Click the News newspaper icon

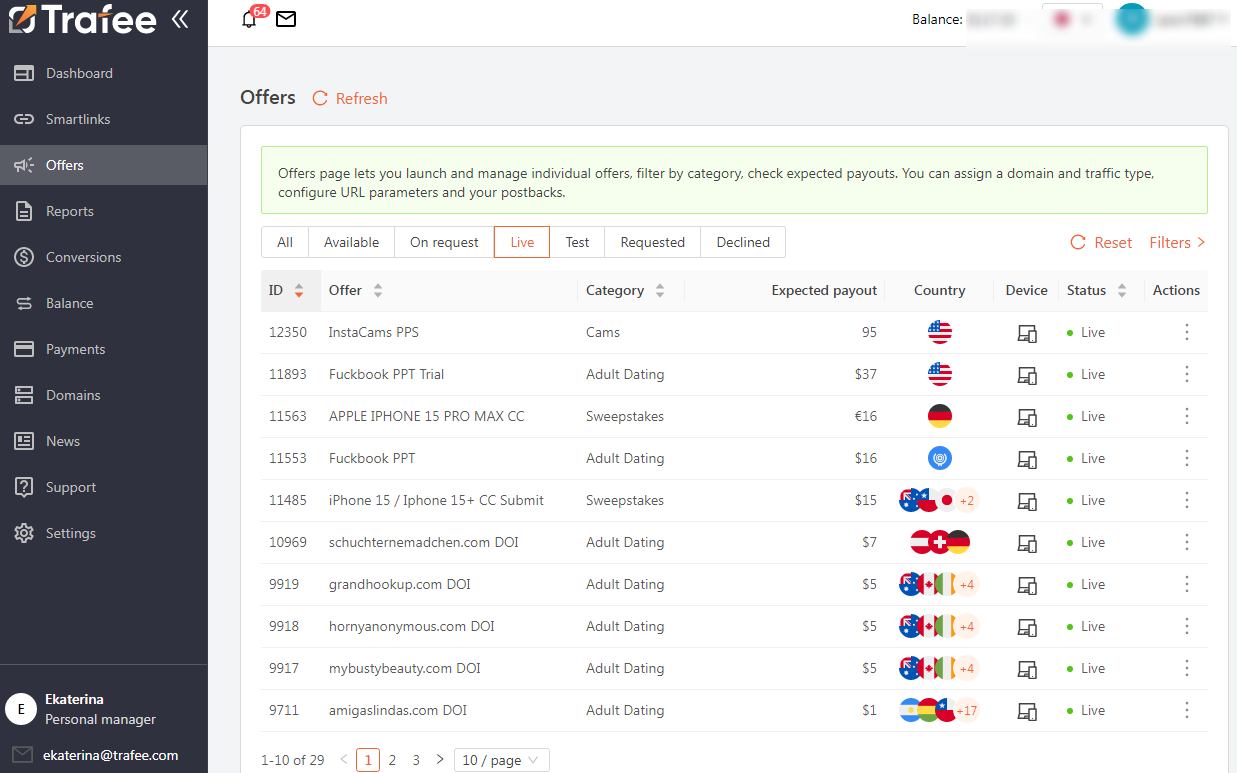point(24,441)
